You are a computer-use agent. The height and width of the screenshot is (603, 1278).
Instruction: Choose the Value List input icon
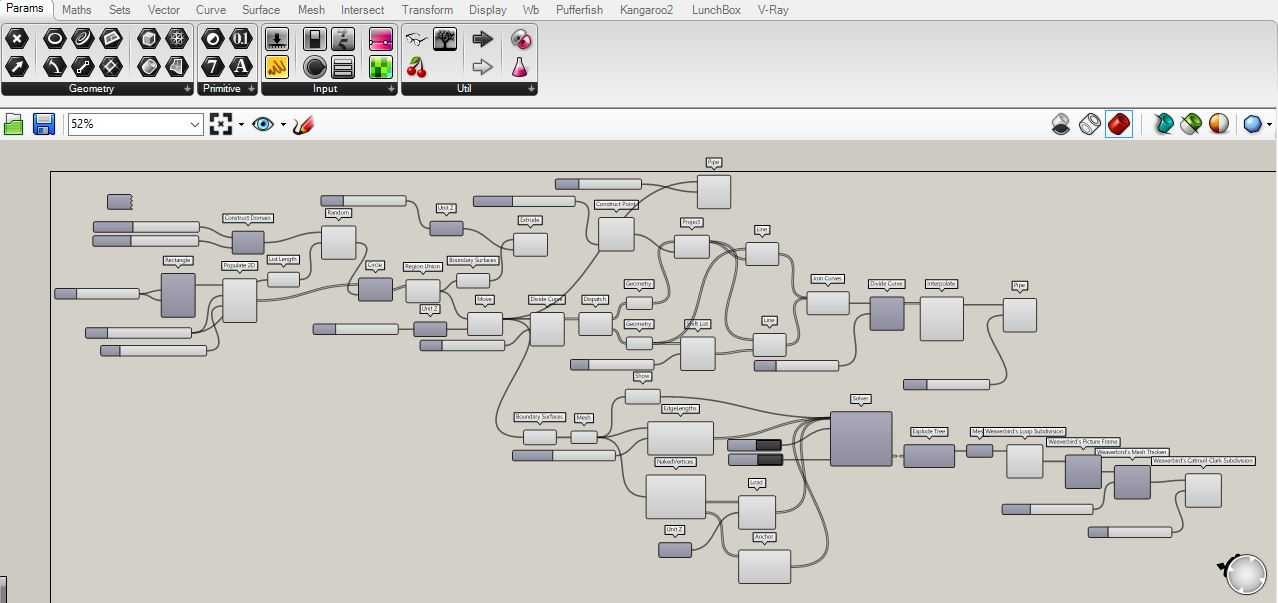(343, 67)
